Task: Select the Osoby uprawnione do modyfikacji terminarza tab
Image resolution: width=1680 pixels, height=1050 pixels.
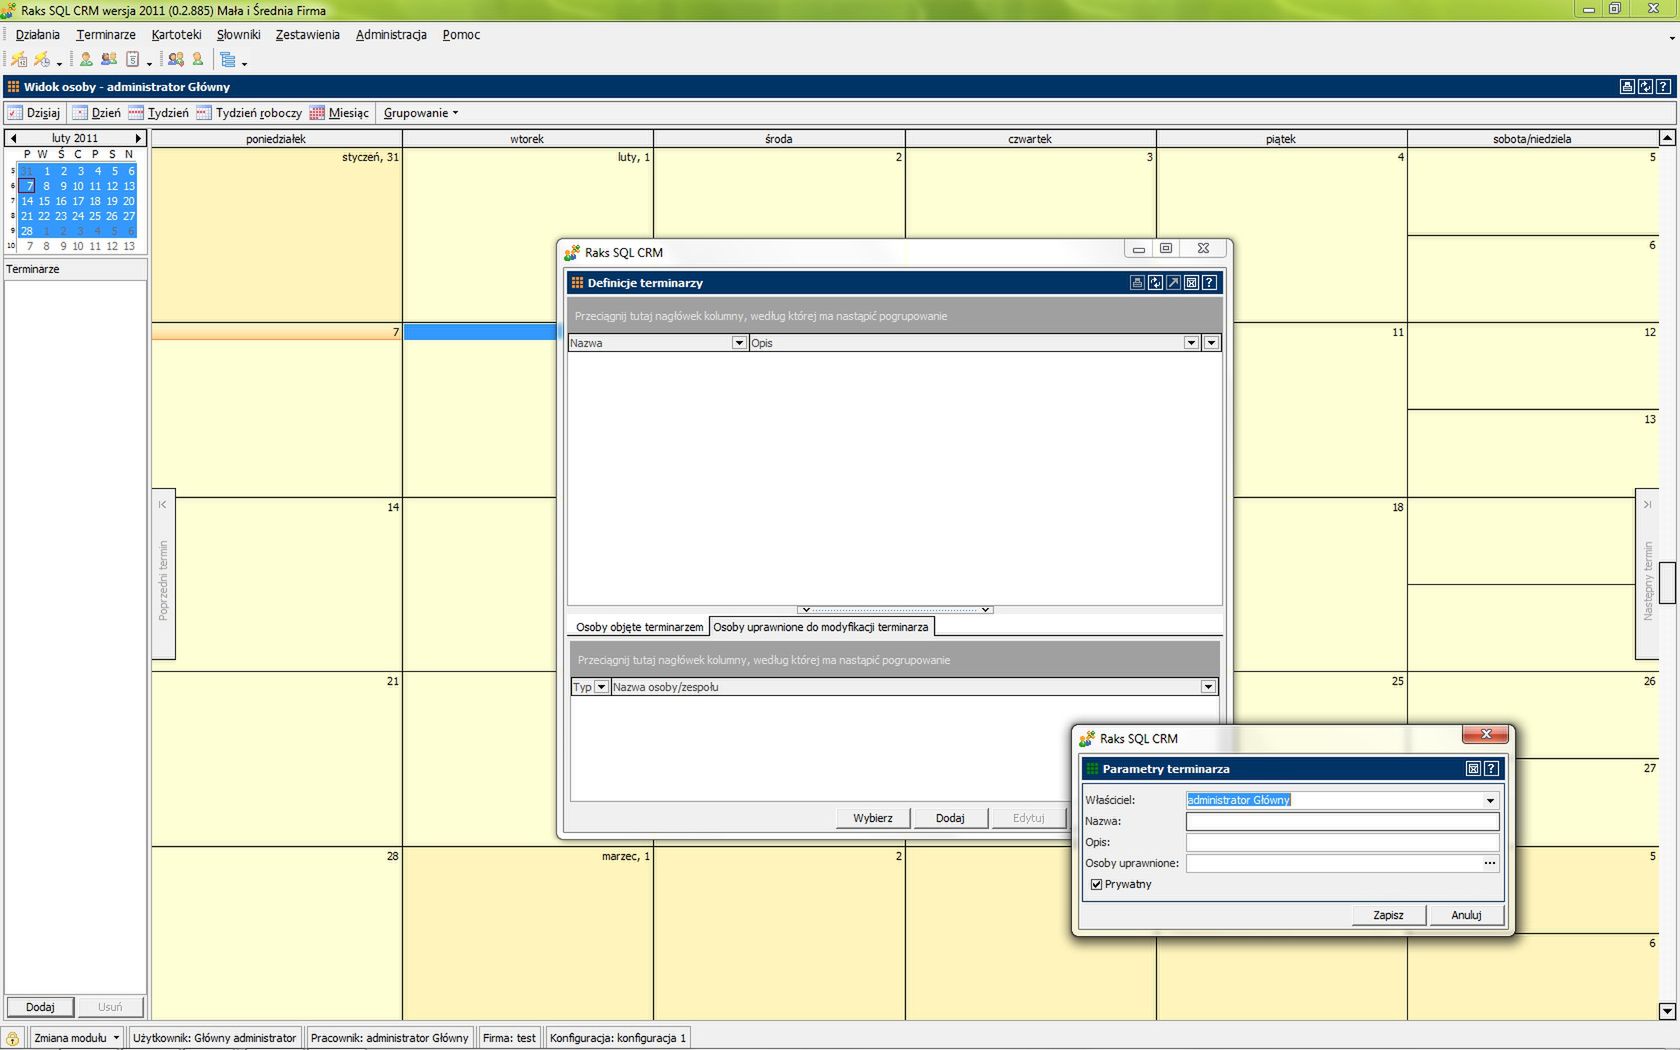Action: pyautogui.click(x=821, y=627)
